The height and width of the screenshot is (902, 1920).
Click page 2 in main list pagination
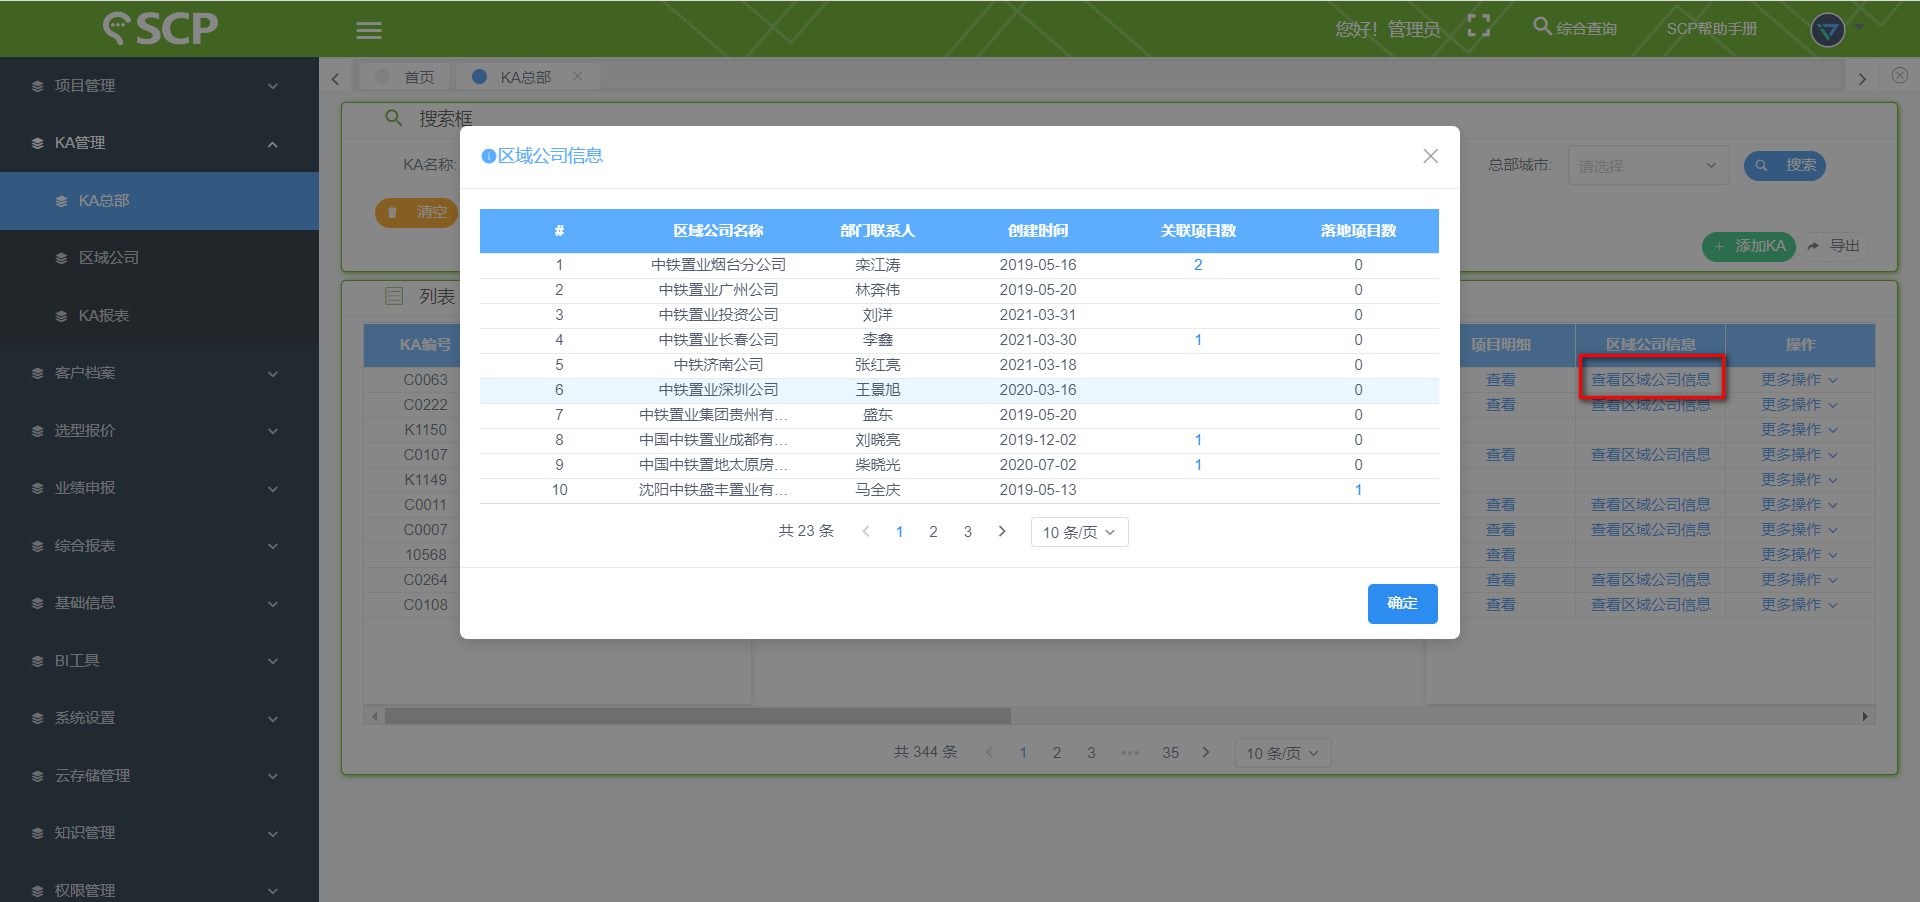(1056, 753)
